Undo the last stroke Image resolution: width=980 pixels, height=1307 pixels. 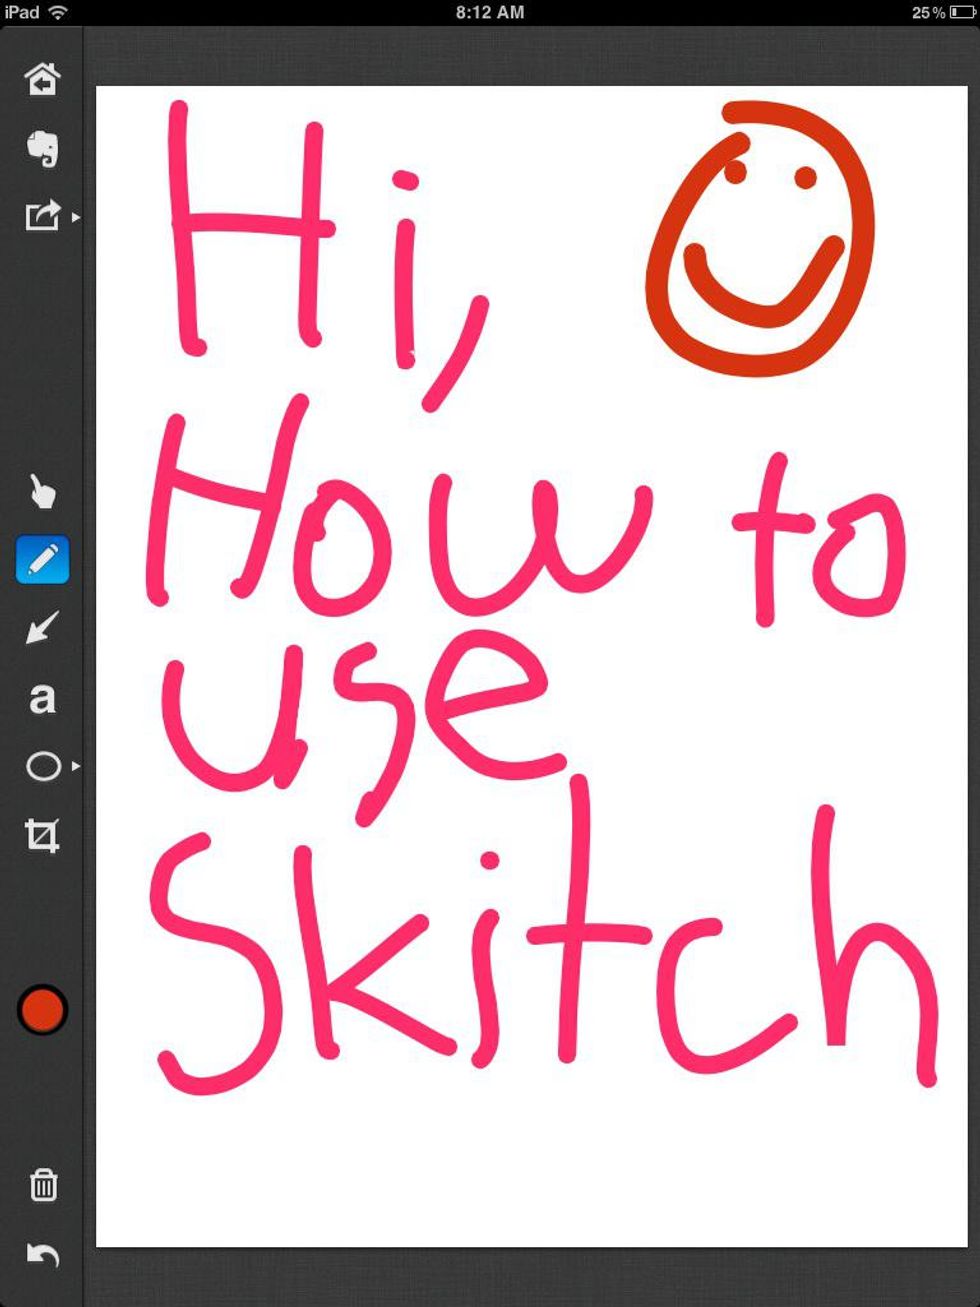(42, 1253)
